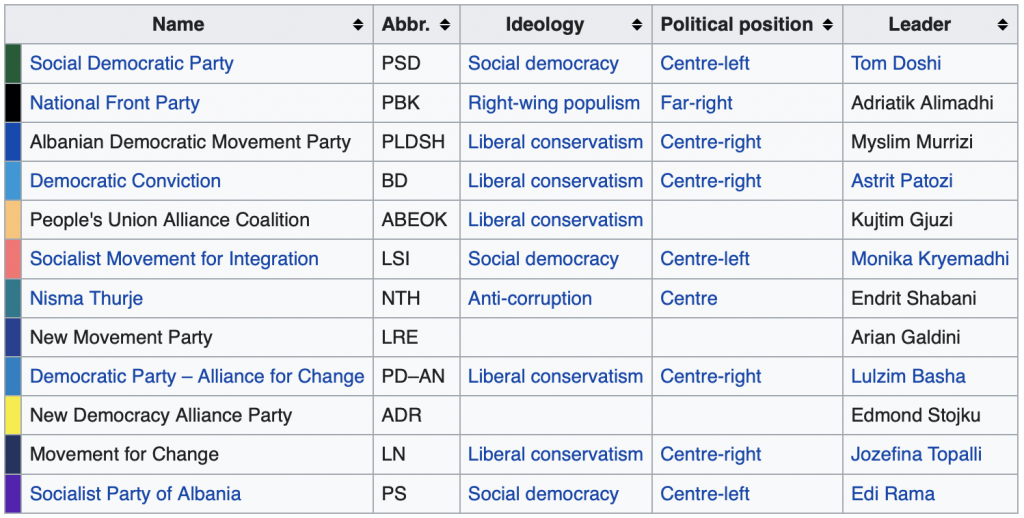Click purple swatch beside Socialist Party of Albania

(x=12, y=494)
